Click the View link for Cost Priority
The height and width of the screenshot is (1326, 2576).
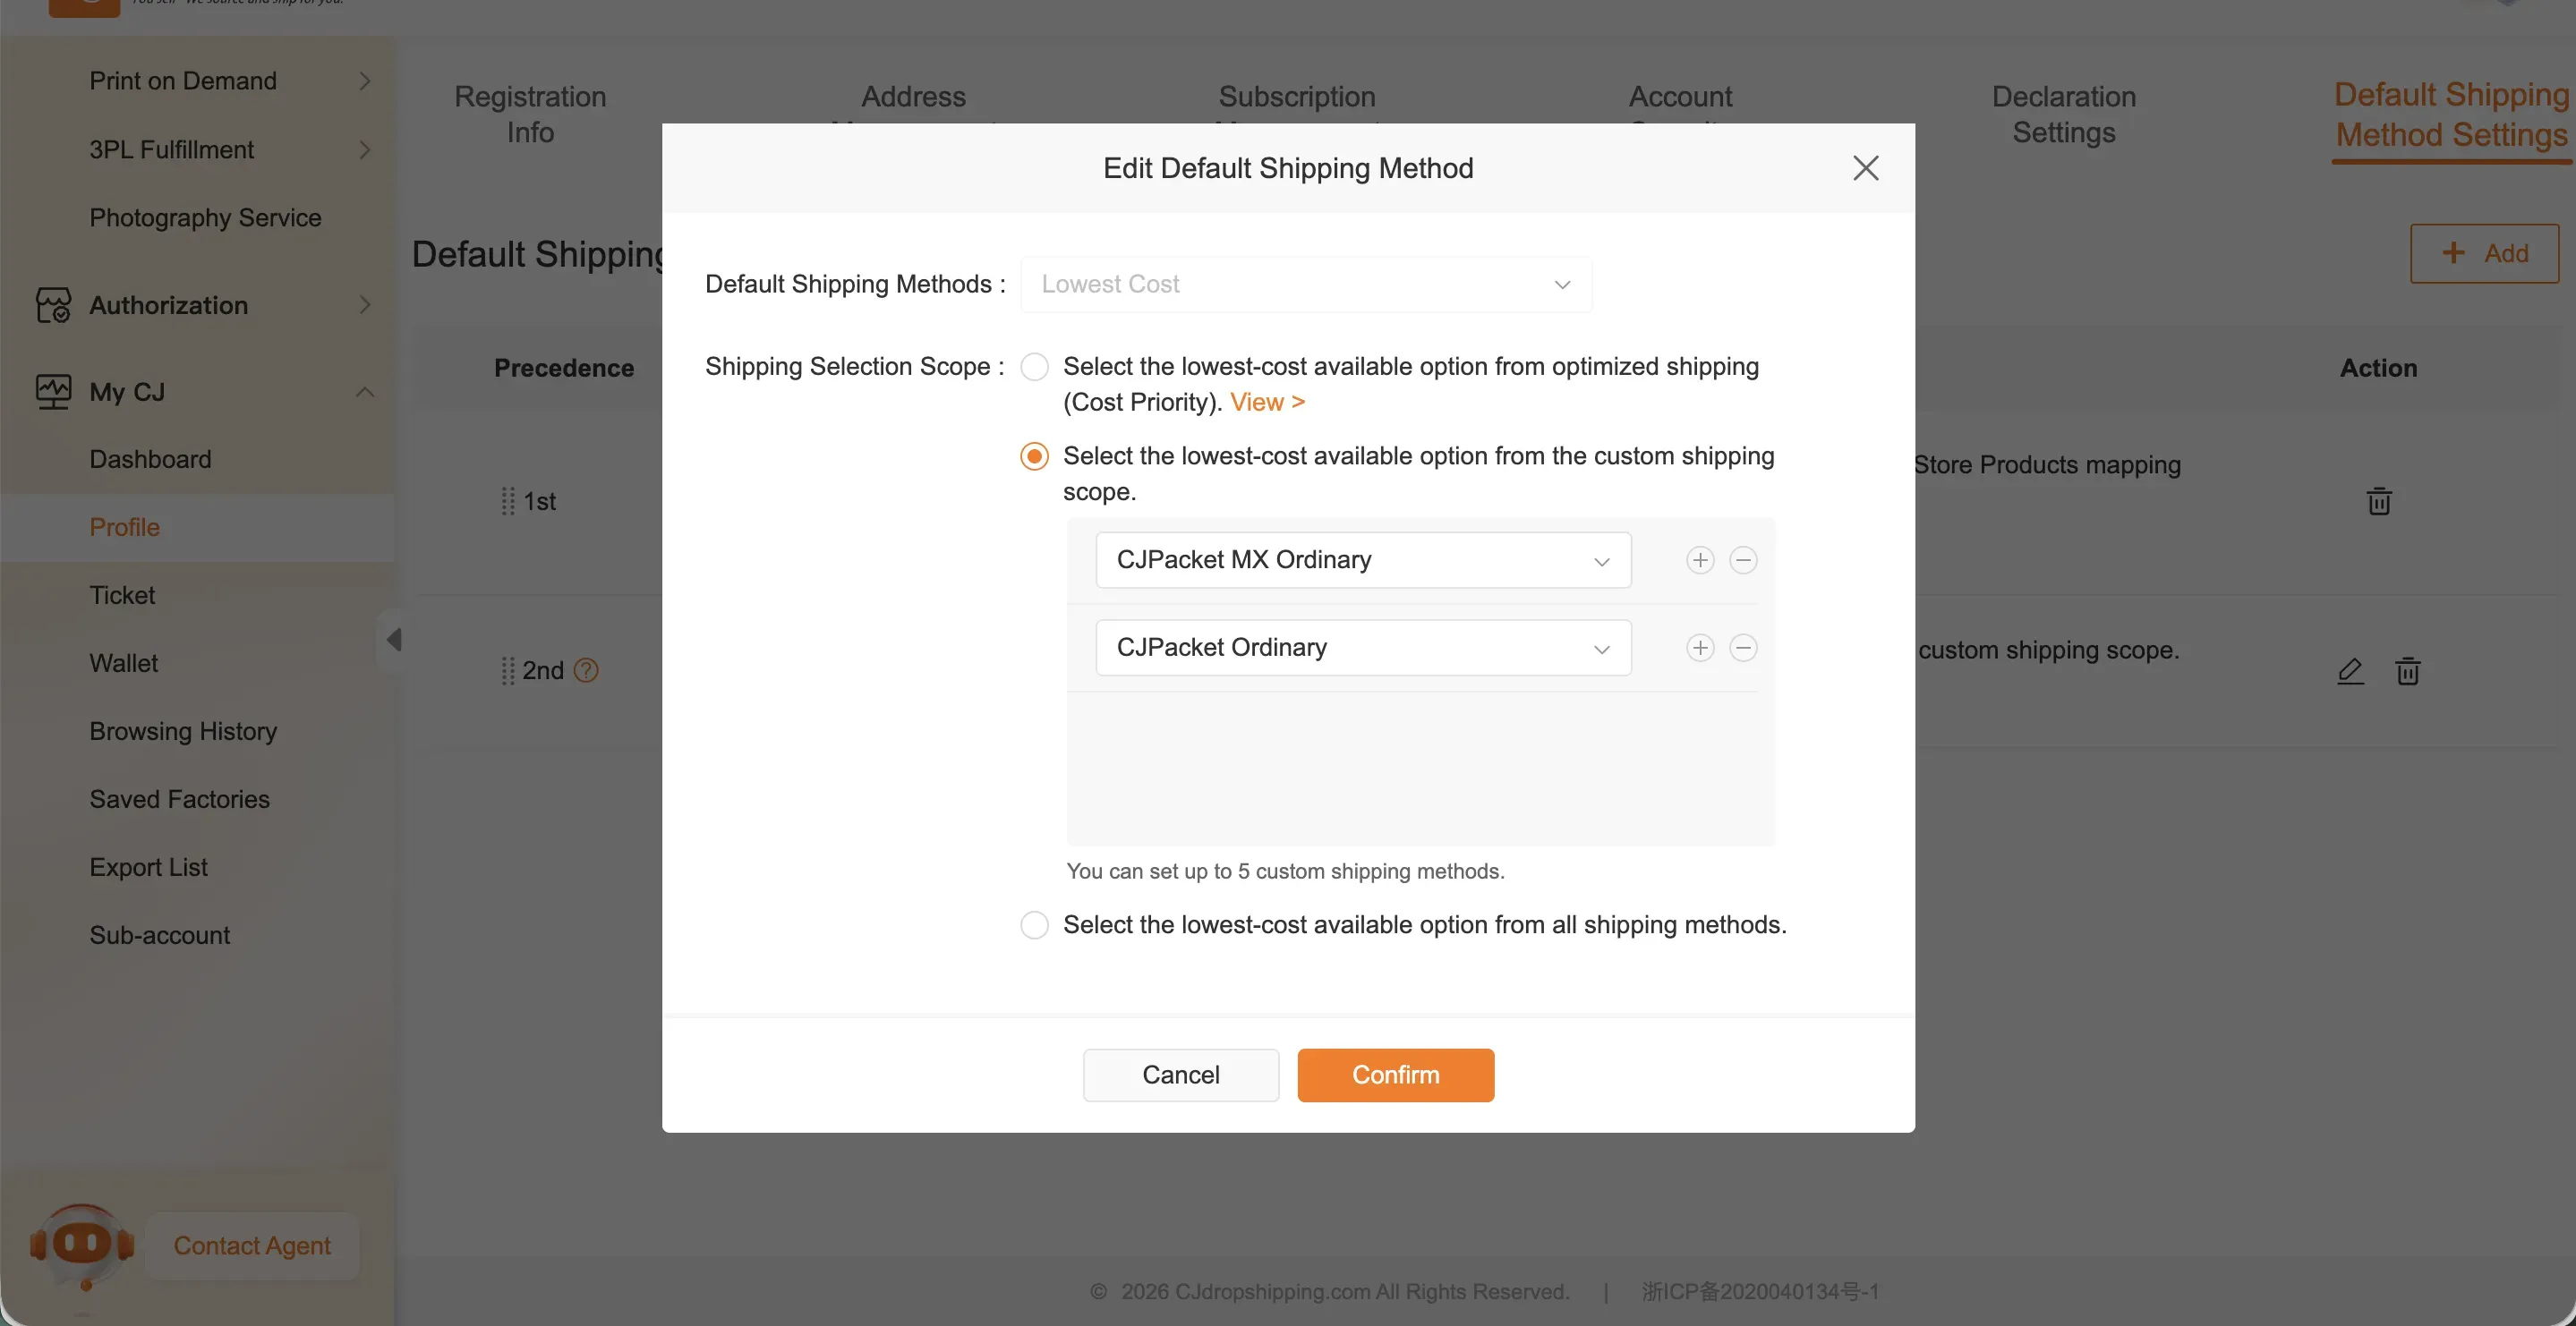point(1266,402)
